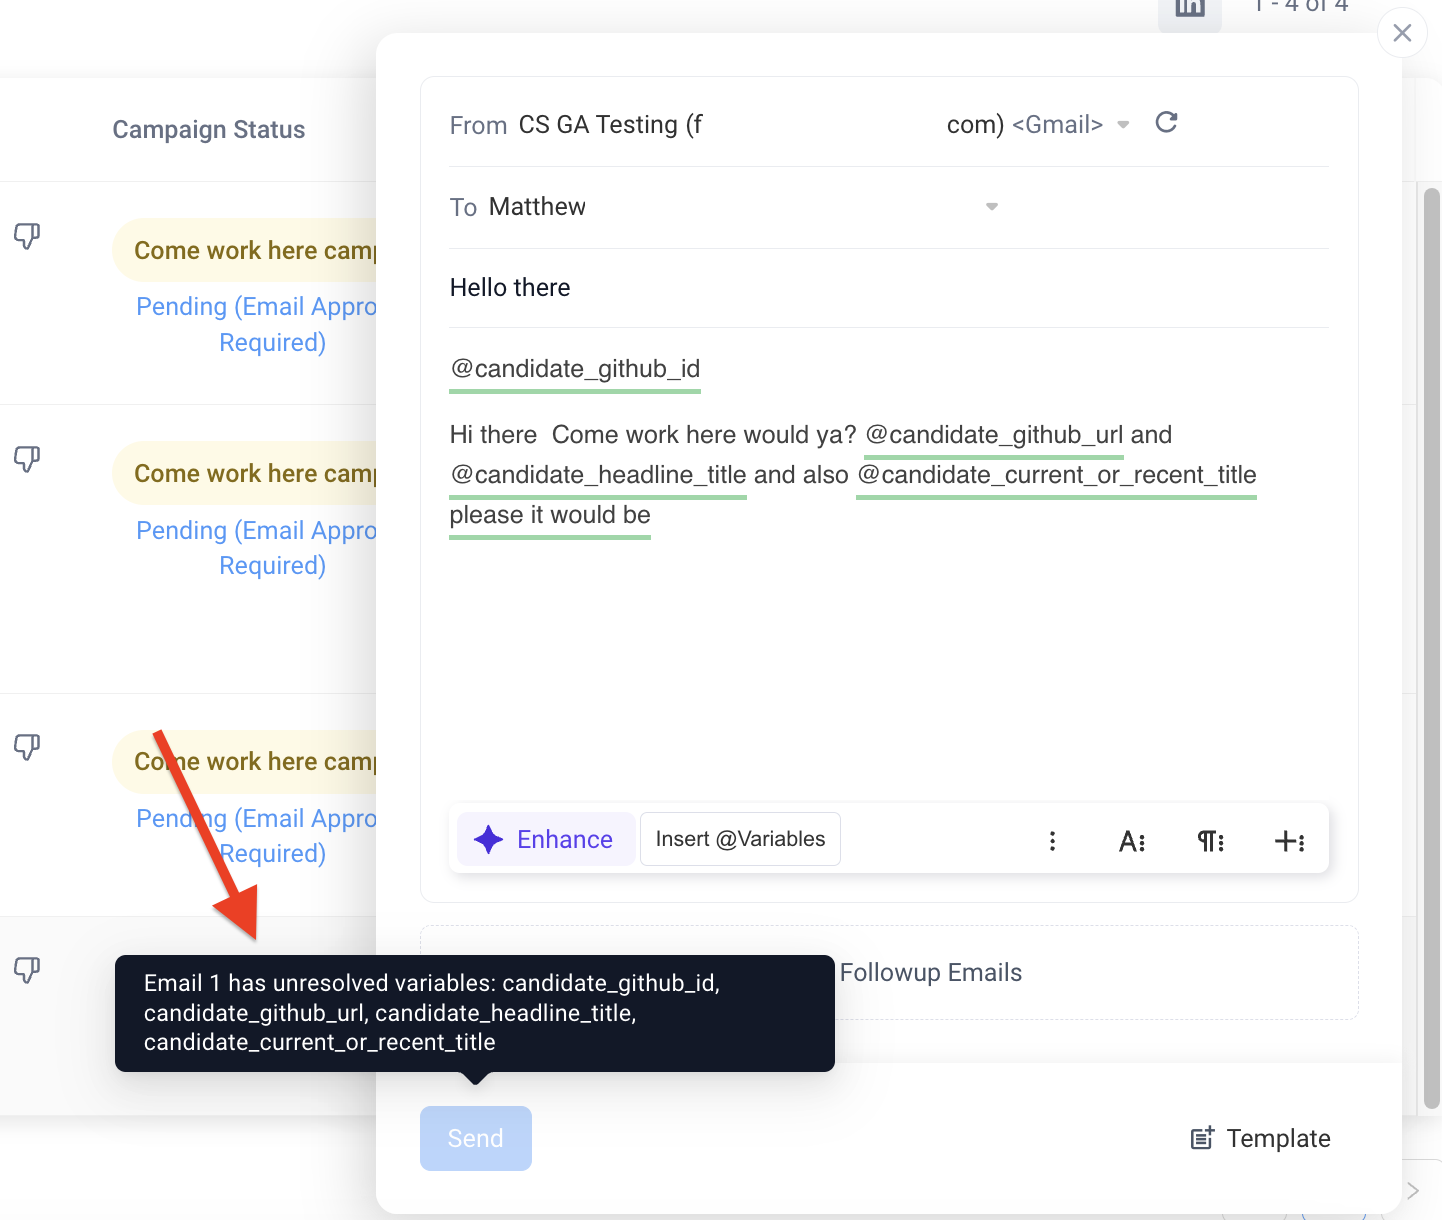Click the @candidate_github_url variable

click(994, 435)
